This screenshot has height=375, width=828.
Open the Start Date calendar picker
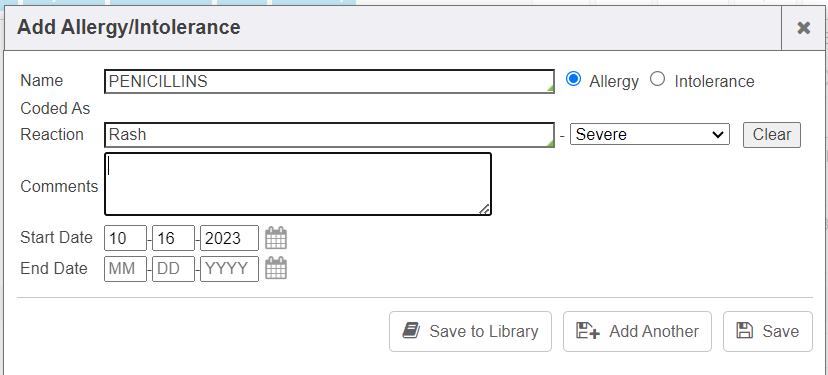coord(276,238)
